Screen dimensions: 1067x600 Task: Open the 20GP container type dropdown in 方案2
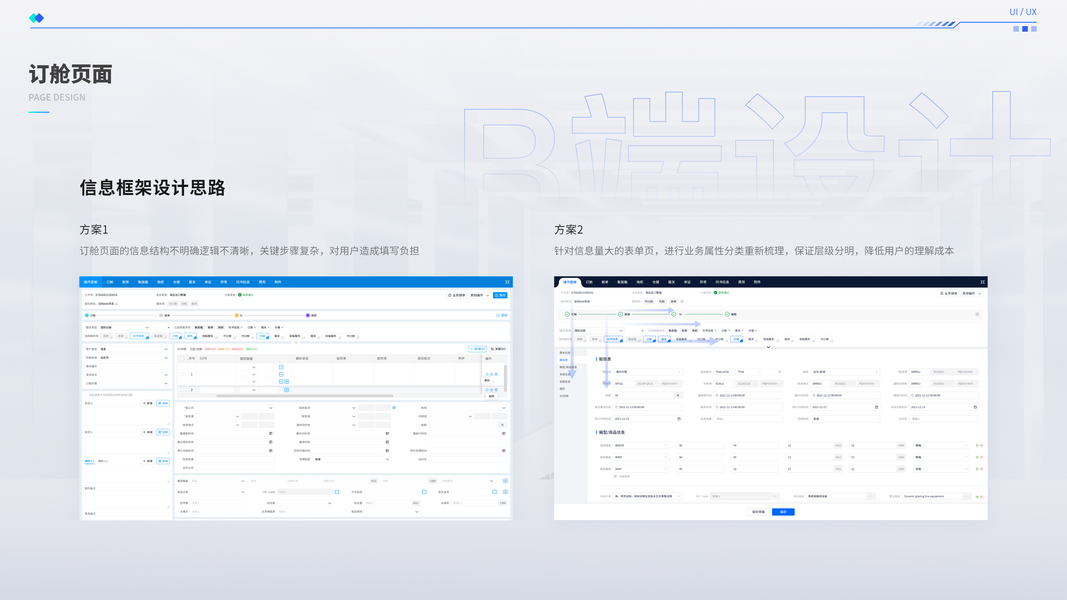(x=640, y=469)
